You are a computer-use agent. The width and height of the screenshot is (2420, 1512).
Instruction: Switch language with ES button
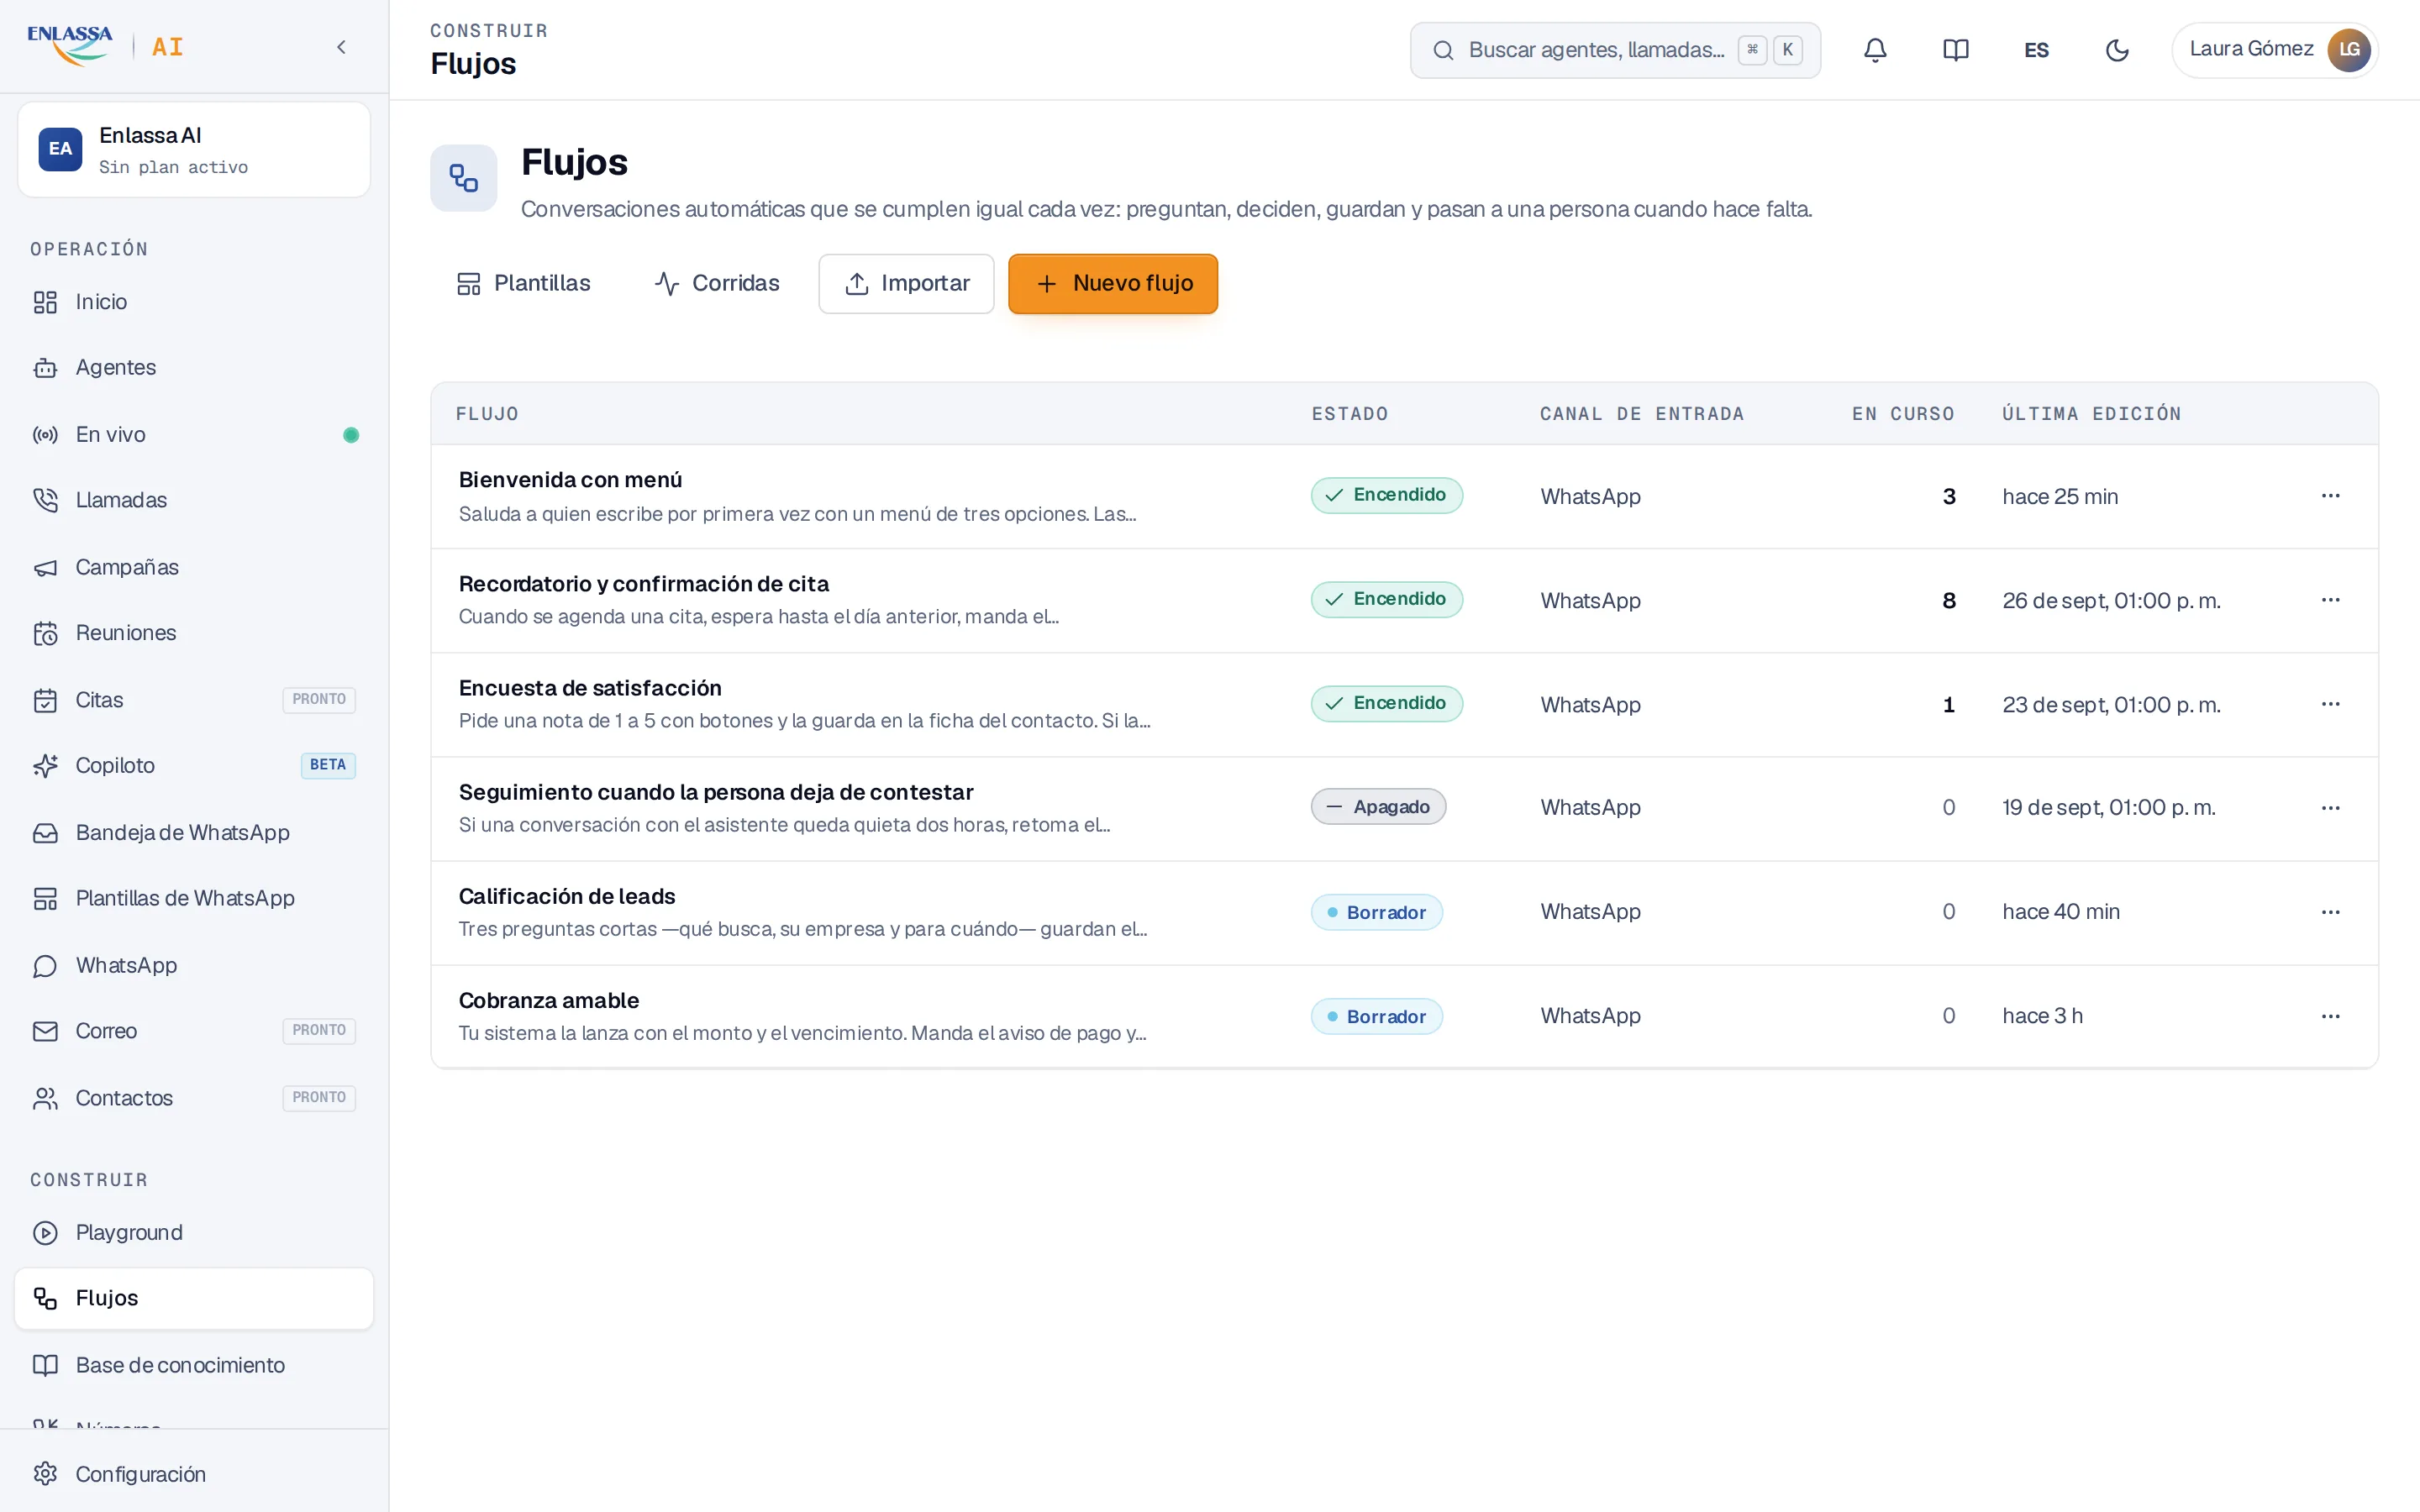pyautogui.click(x=2036, y=49)
